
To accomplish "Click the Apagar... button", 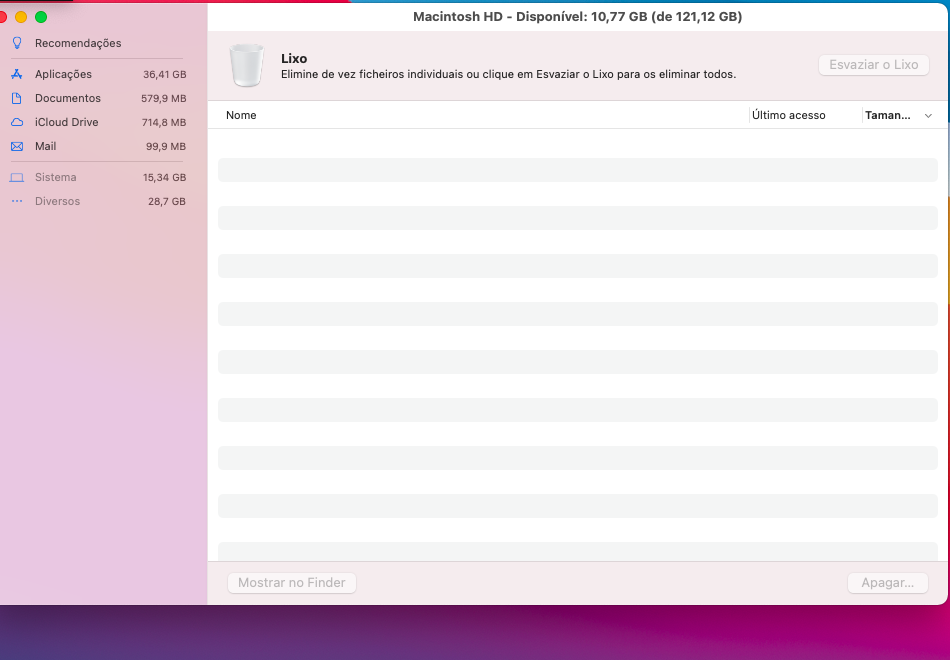I will coord(888,583).
